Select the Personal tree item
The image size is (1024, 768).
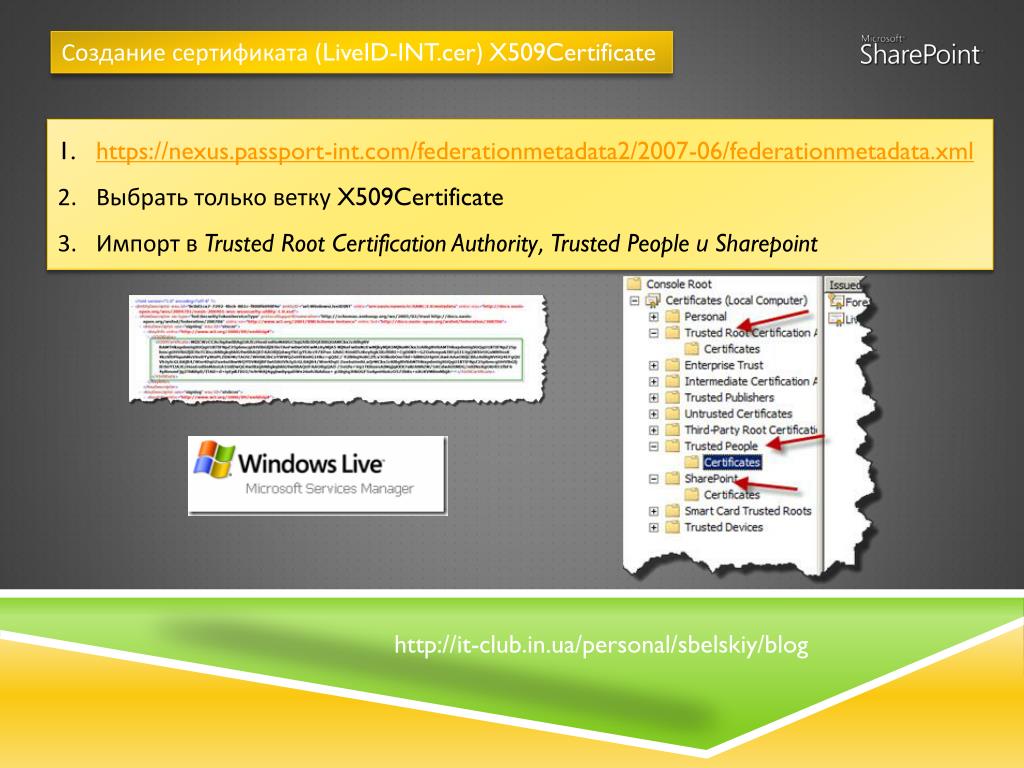705,317
